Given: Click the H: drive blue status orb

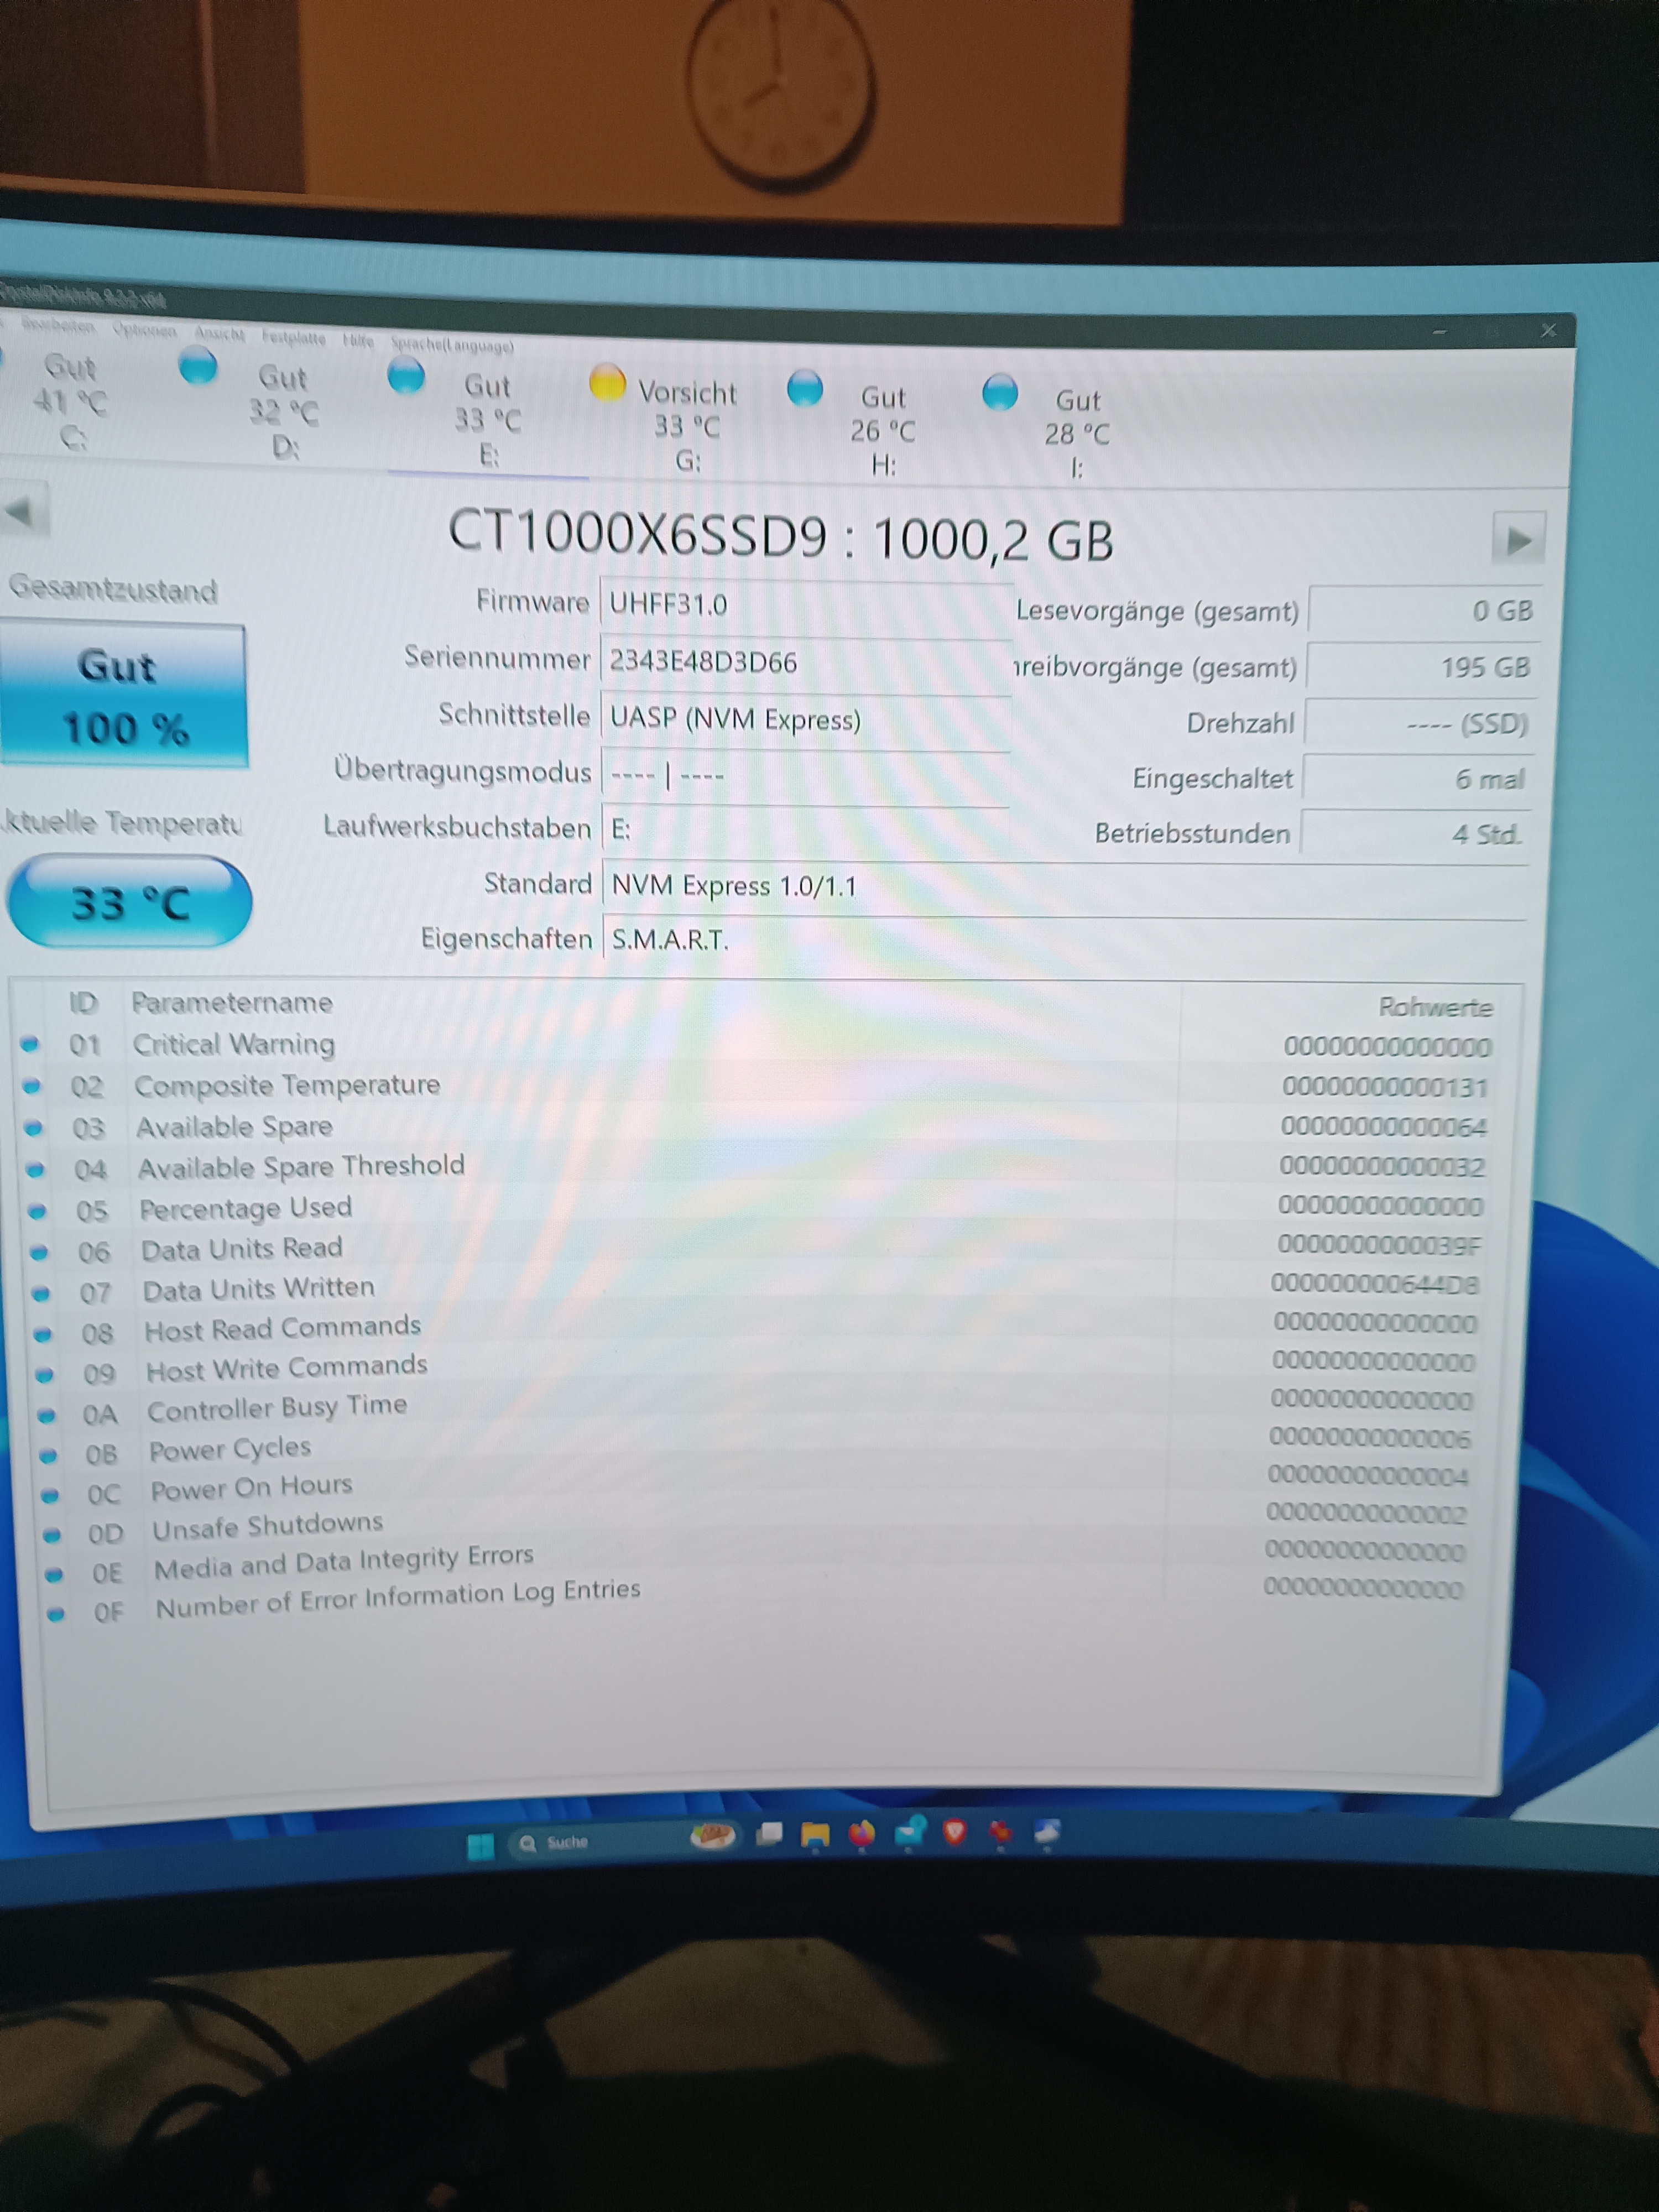Looking at the screenshot, I should point(804,388).
